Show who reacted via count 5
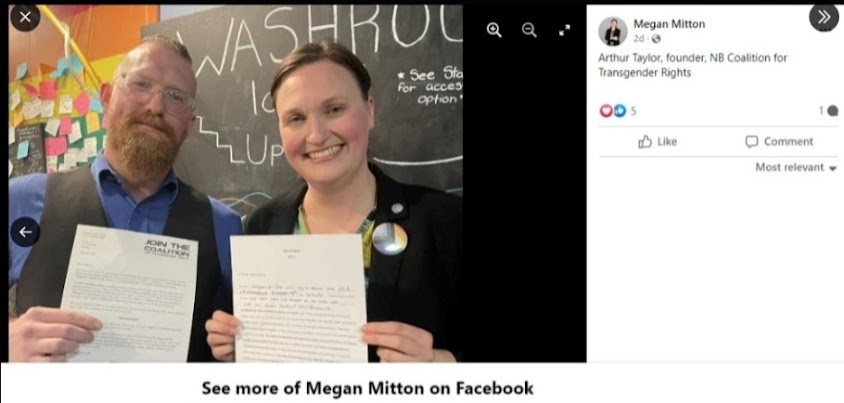 [x=634, y=111]
